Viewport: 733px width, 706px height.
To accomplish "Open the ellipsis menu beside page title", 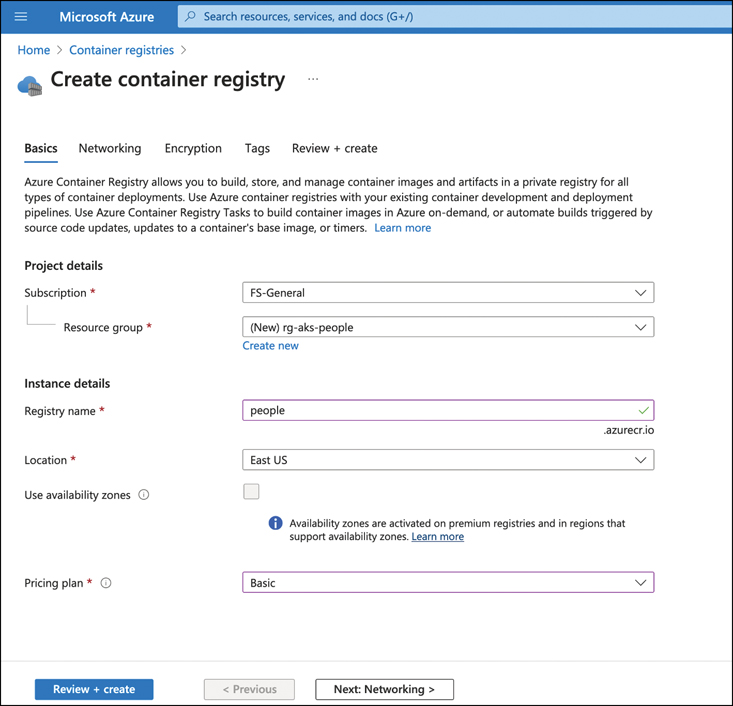I will click(313, 79).
